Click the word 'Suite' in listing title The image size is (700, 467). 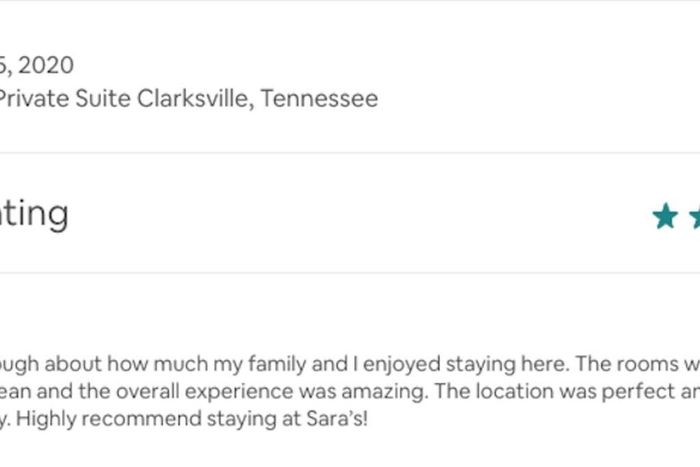click(x=104, y=99)
